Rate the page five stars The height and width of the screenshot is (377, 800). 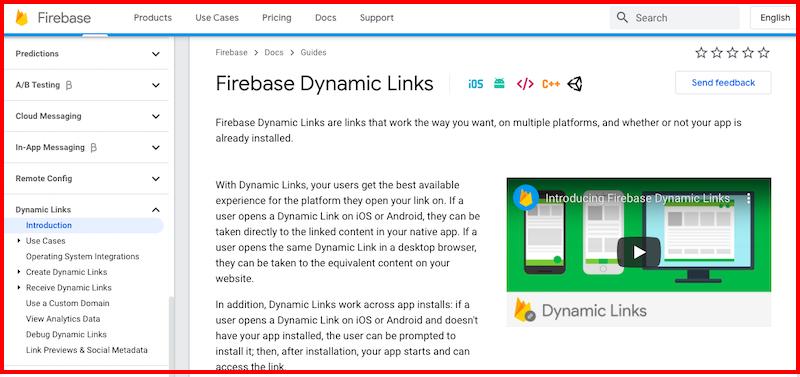[763, 53]
